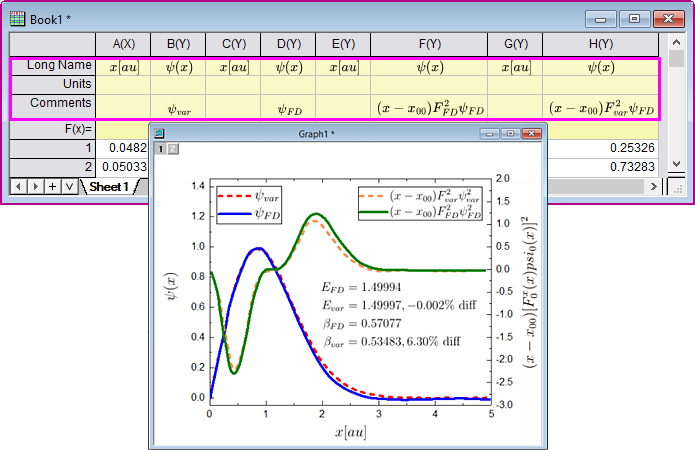Screen dimensions: 695x450
Task: Maximize the Graph1 window
Action: pos(510,133)
